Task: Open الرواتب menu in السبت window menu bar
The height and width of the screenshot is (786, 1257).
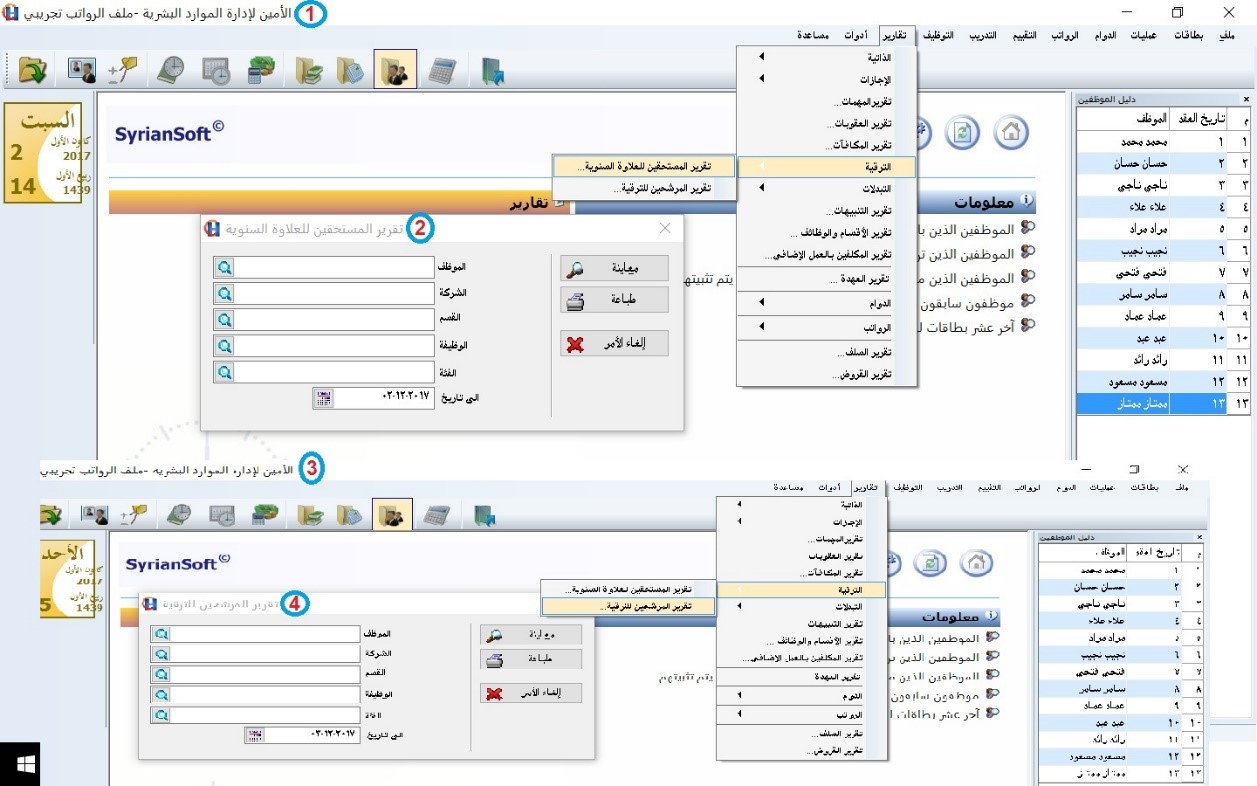Action: 1064,36
